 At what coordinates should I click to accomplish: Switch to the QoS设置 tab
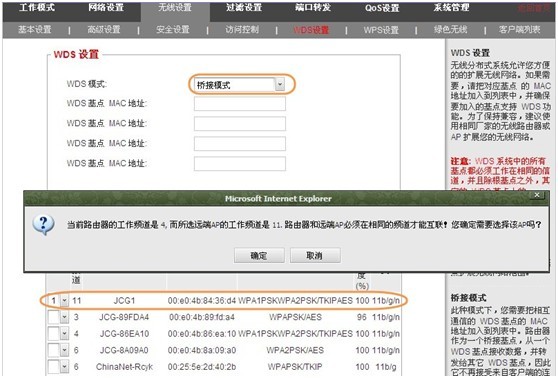point(382,7)
